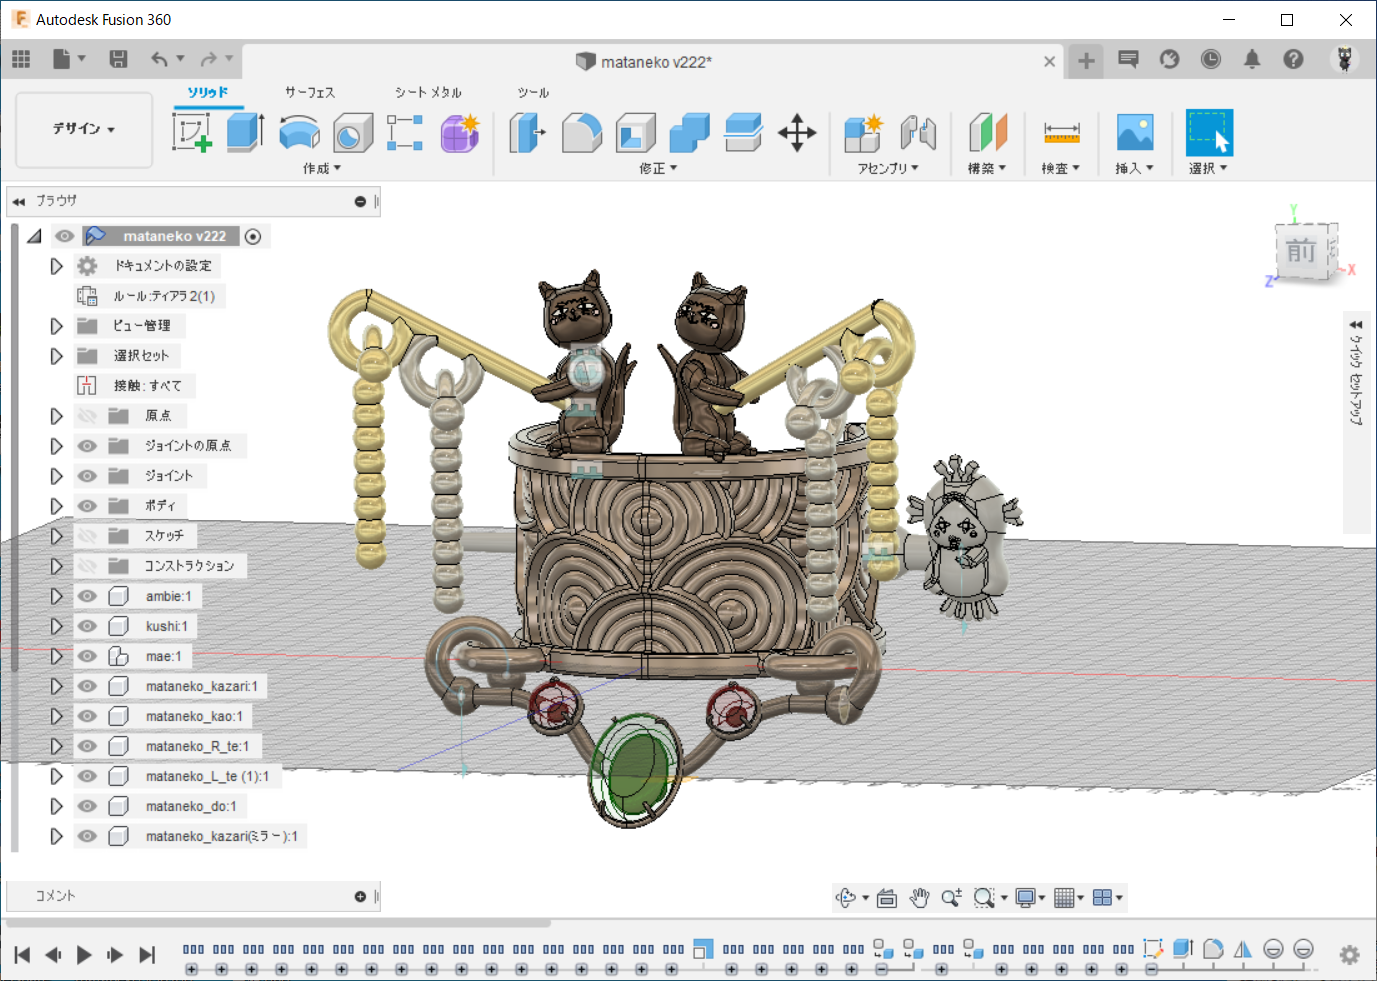Open the Job Status clock icon

point(1210,59)
